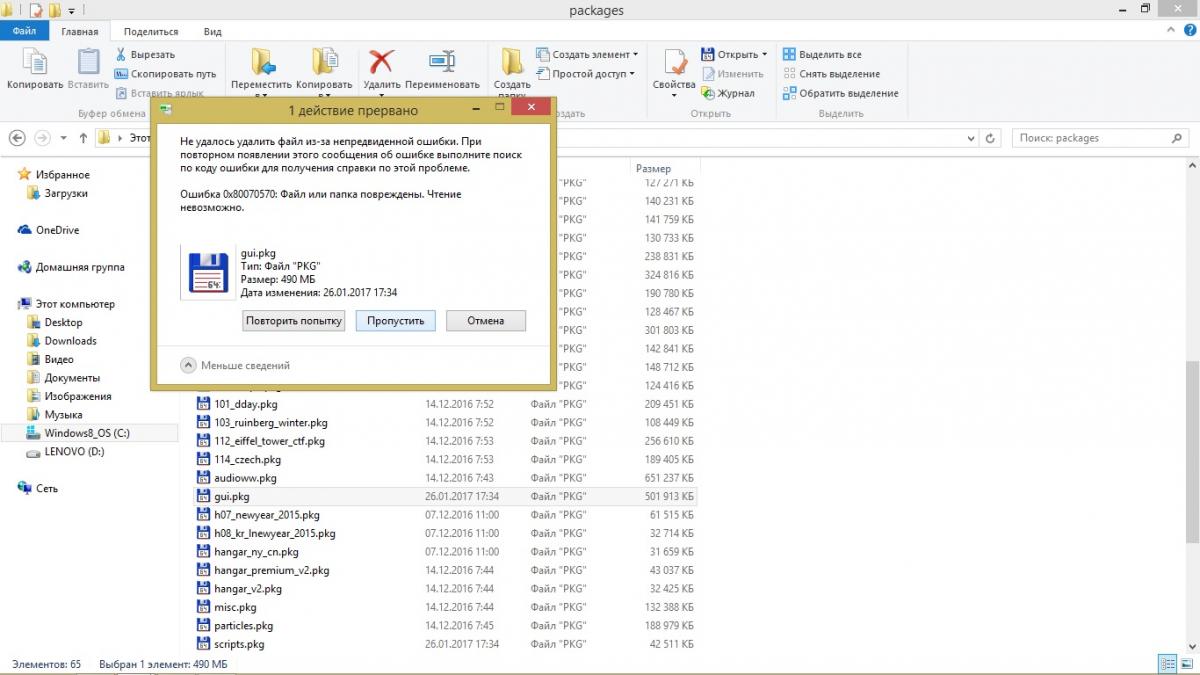The width and height of the screenshot is (1200, 675).
Task: Click the Copy (Копировать) ribbon icon
Action: [34, 63]
